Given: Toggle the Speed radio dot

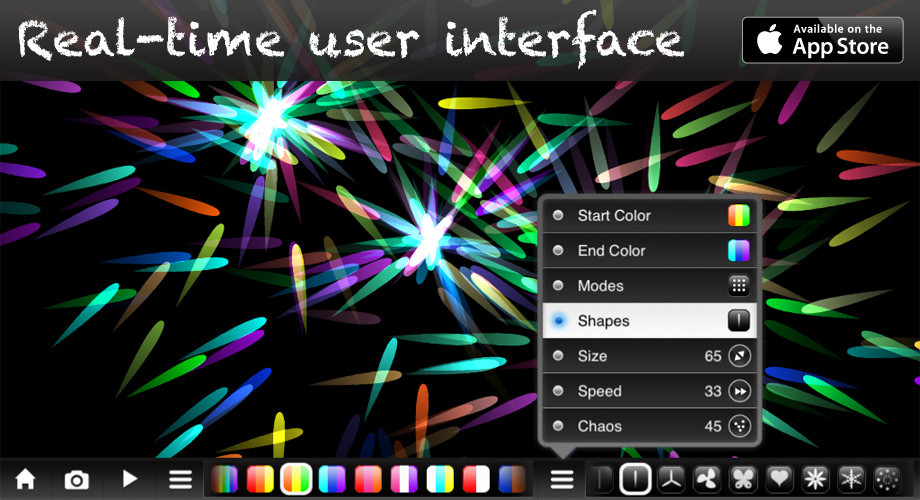Looking at the screenshot, I should point(558,391).
